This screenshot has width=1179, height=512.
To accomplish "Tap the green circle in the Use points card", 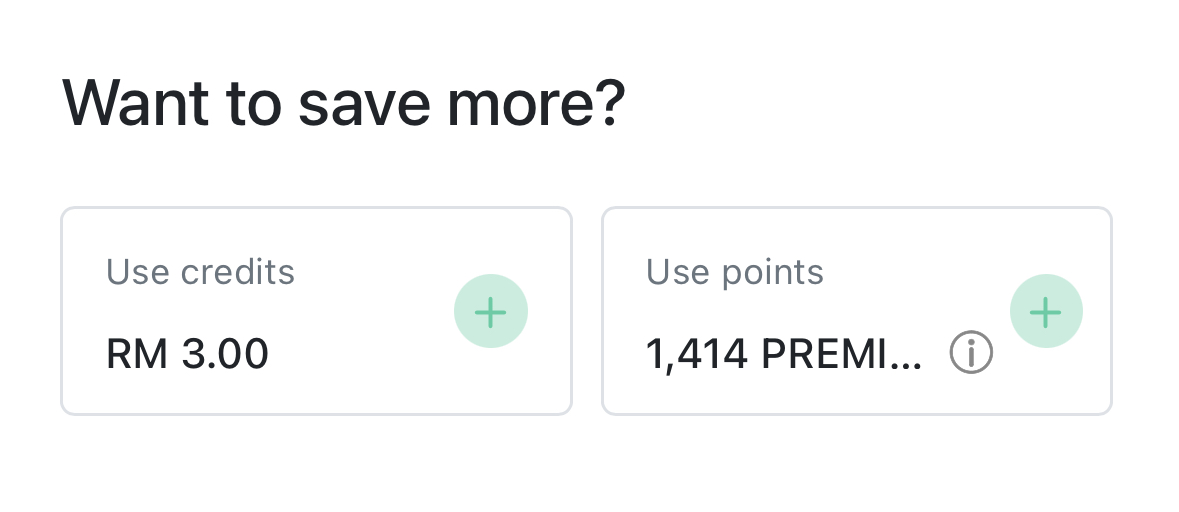I will tap(1045, 312).
